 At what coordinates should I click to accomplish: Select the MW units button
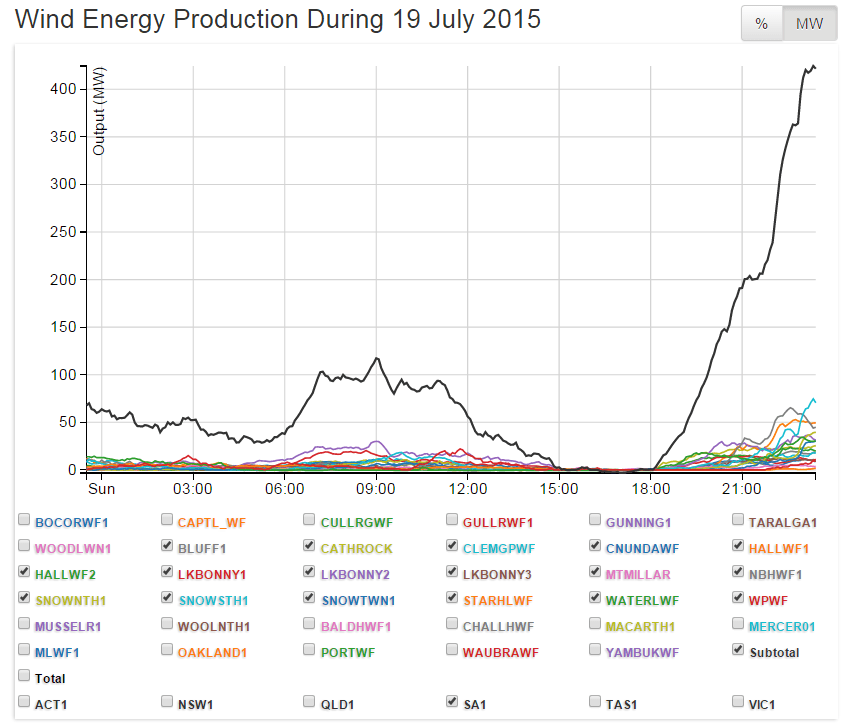[x=809, y=24]
